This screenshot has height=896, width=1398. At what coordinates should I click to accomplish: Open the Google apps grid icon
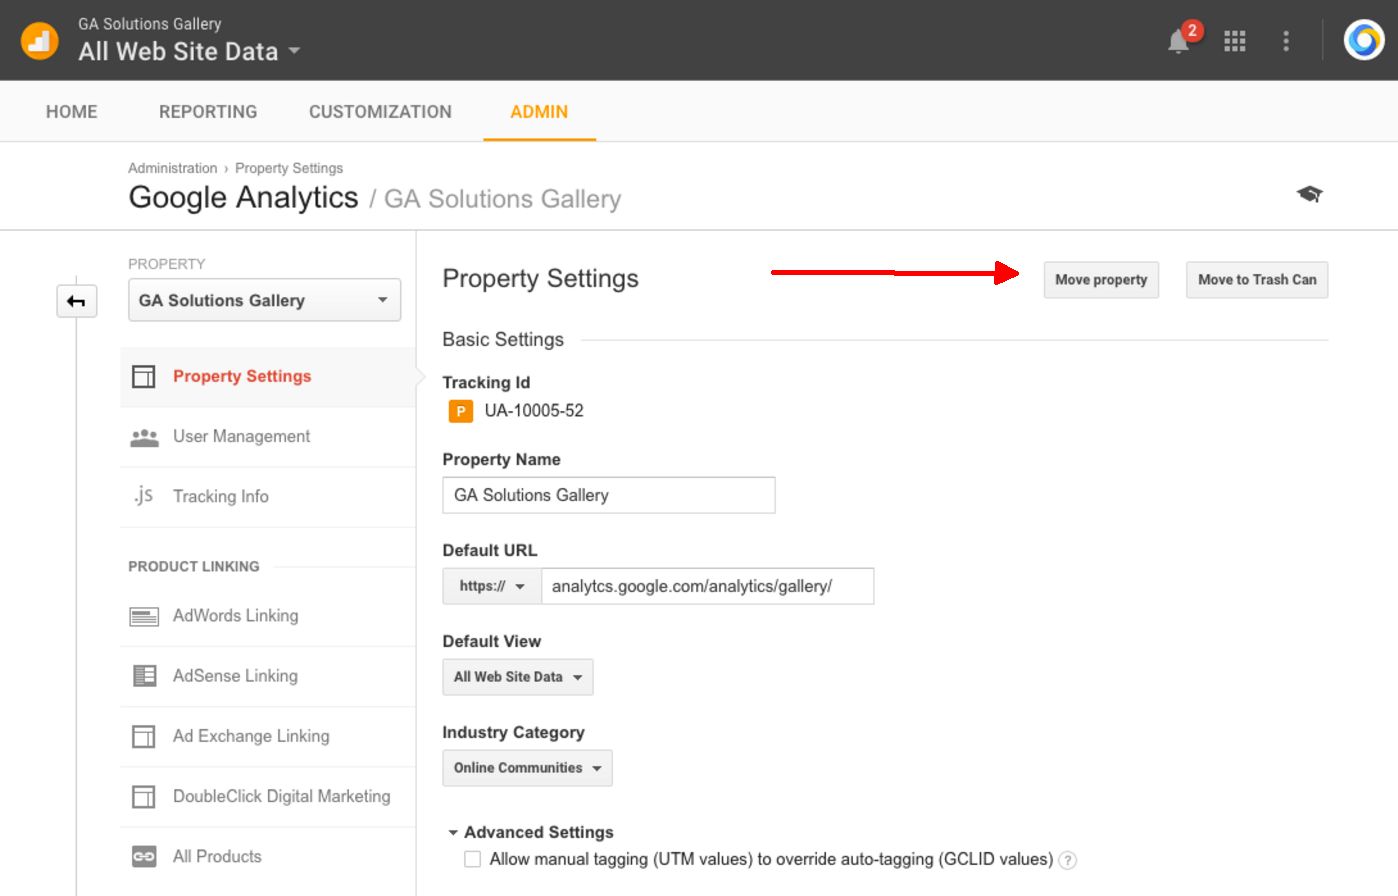point(1235,41)
